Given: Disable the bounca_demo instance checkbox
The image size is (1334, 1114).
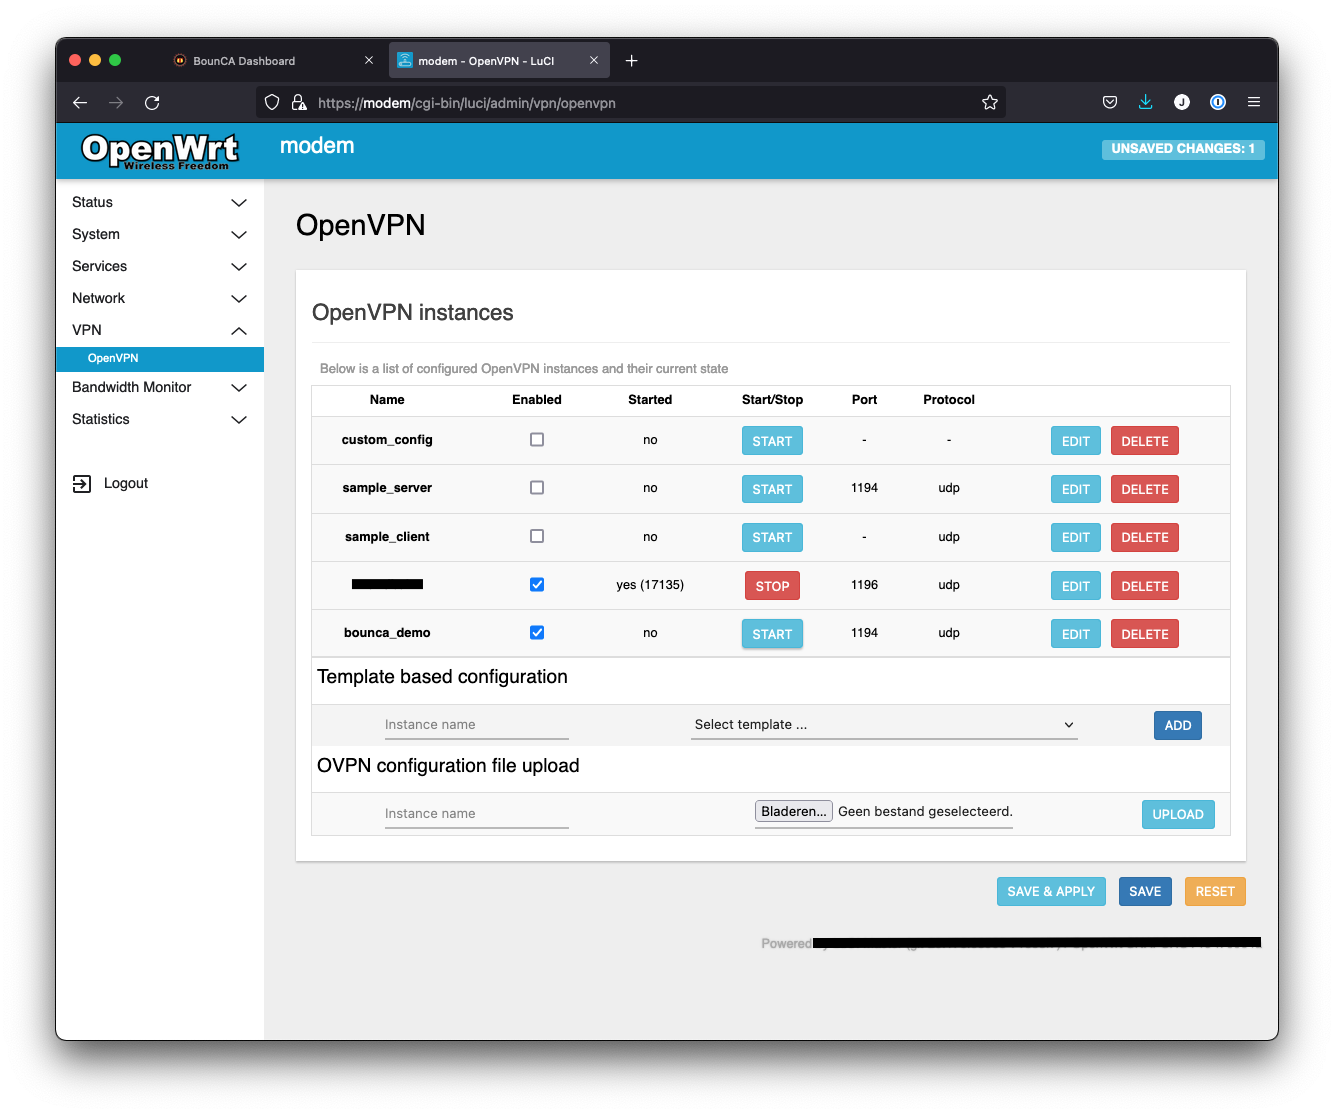Looking at the screenshot, I should coord(537,633).
